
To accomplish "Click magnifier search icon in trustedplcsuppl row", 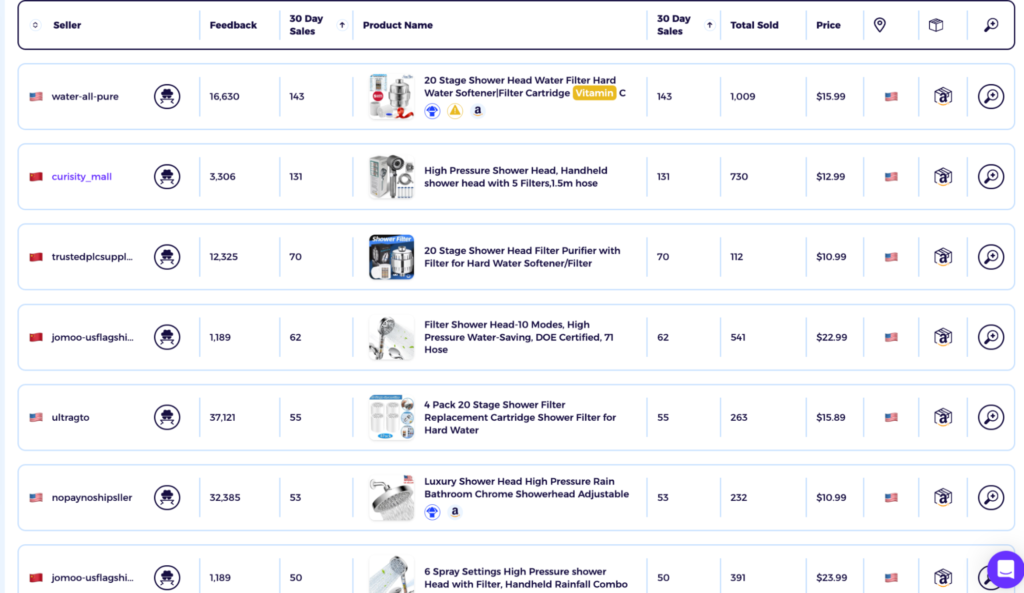I will pos(991,257).
